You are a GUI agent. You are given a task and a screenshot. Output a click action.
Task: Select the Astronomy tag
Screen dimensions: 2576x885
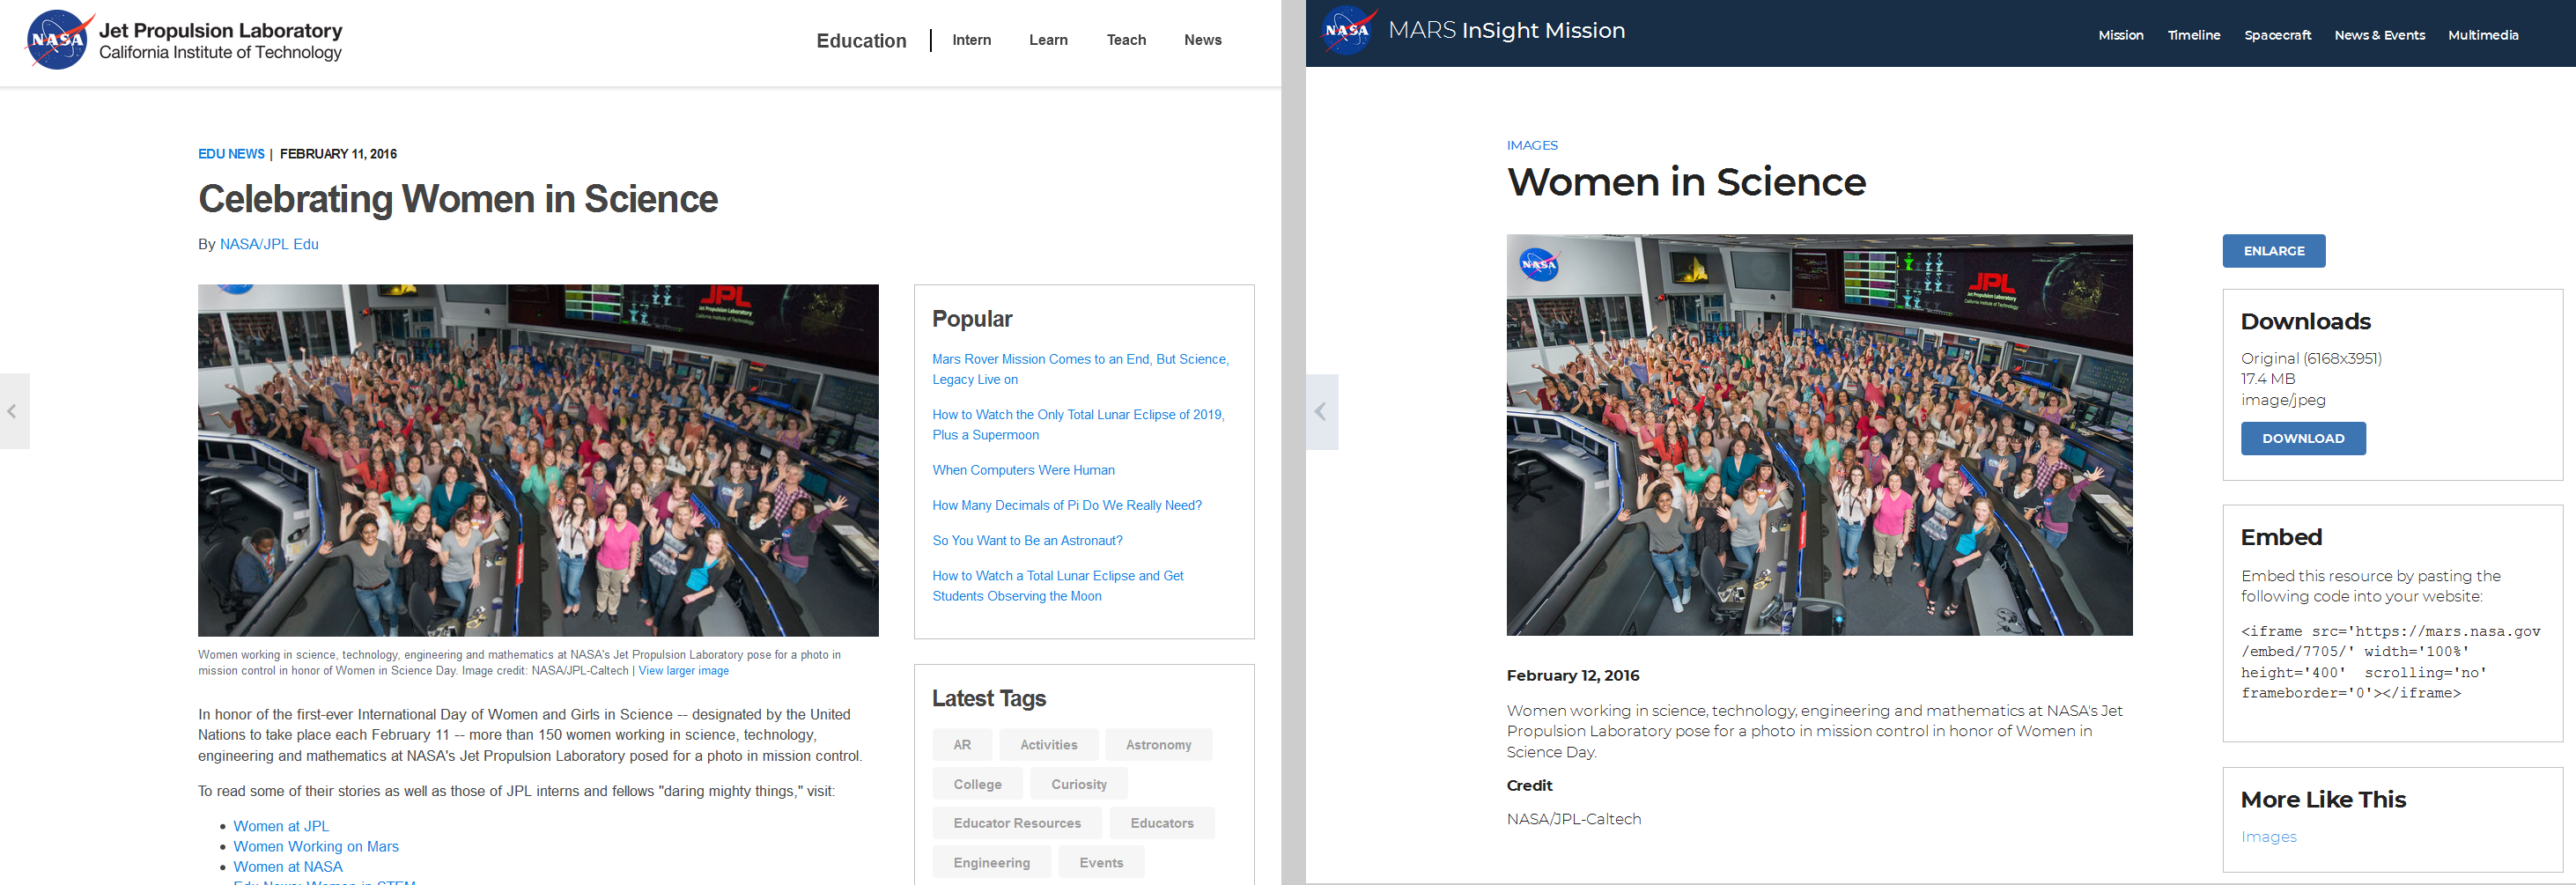pyautogui.click(x=1158, y=745)
